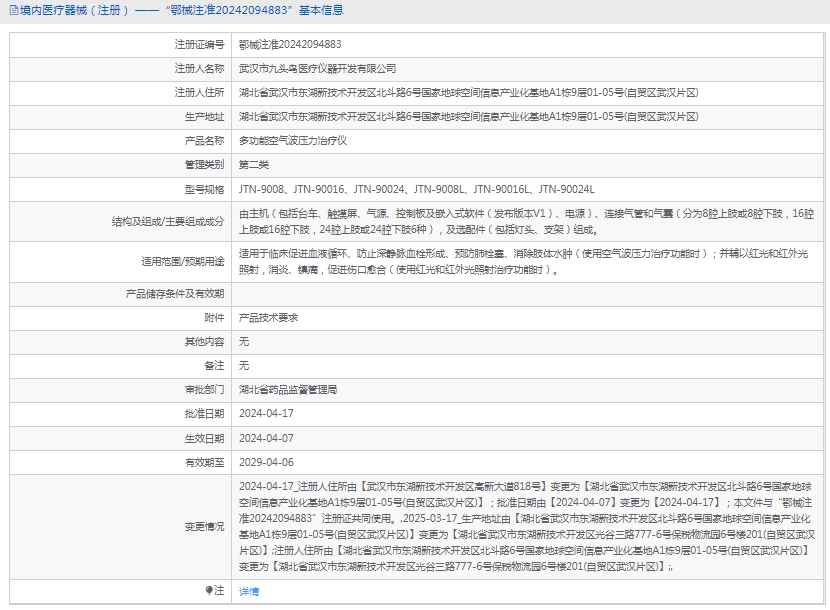Click the approval date 2024-04-17

click(267, 414)
